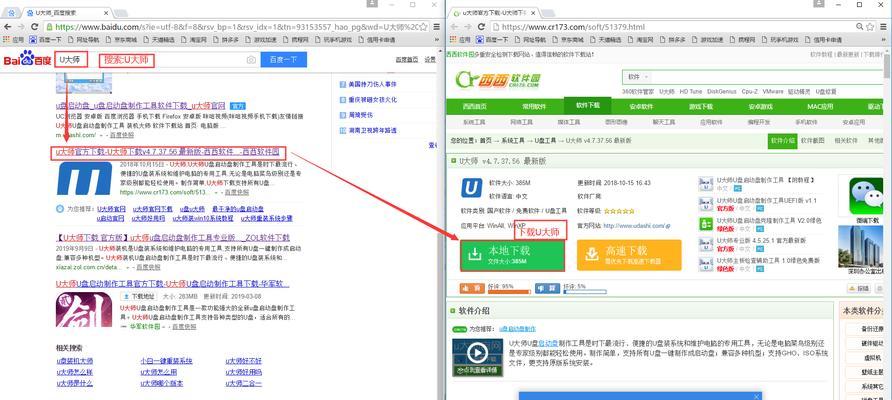Expand the 软件 search category dropdown
The height and width of the screenshot is (400, 892).
[639, 77]
